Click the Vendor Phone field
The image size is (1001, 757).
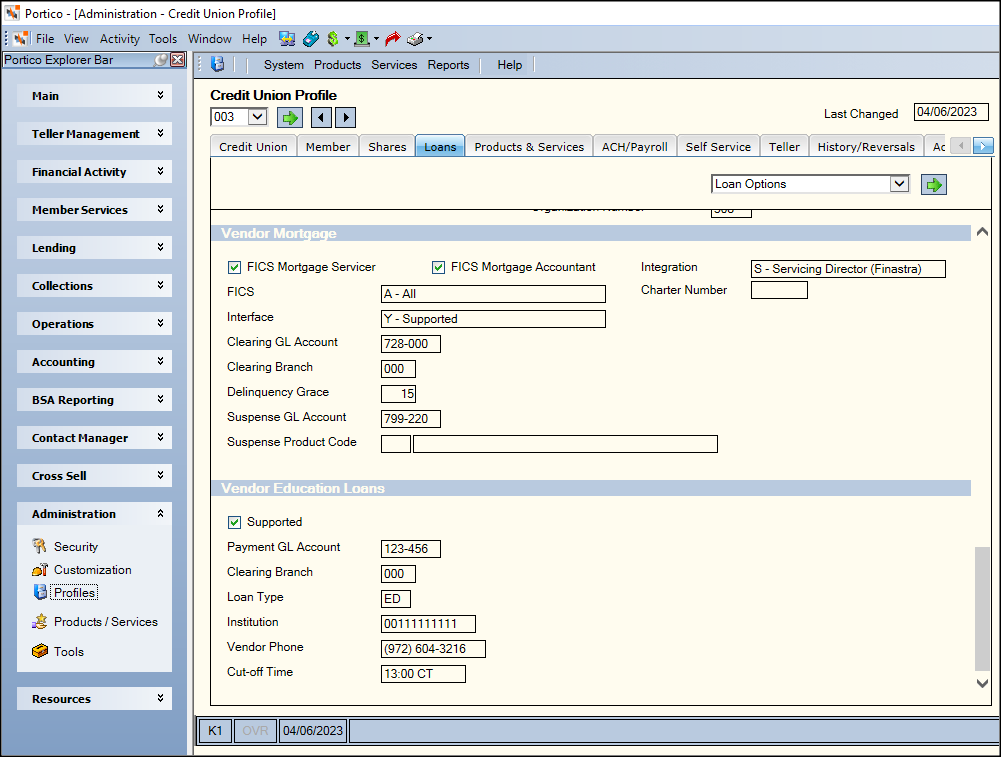(433, 649)
